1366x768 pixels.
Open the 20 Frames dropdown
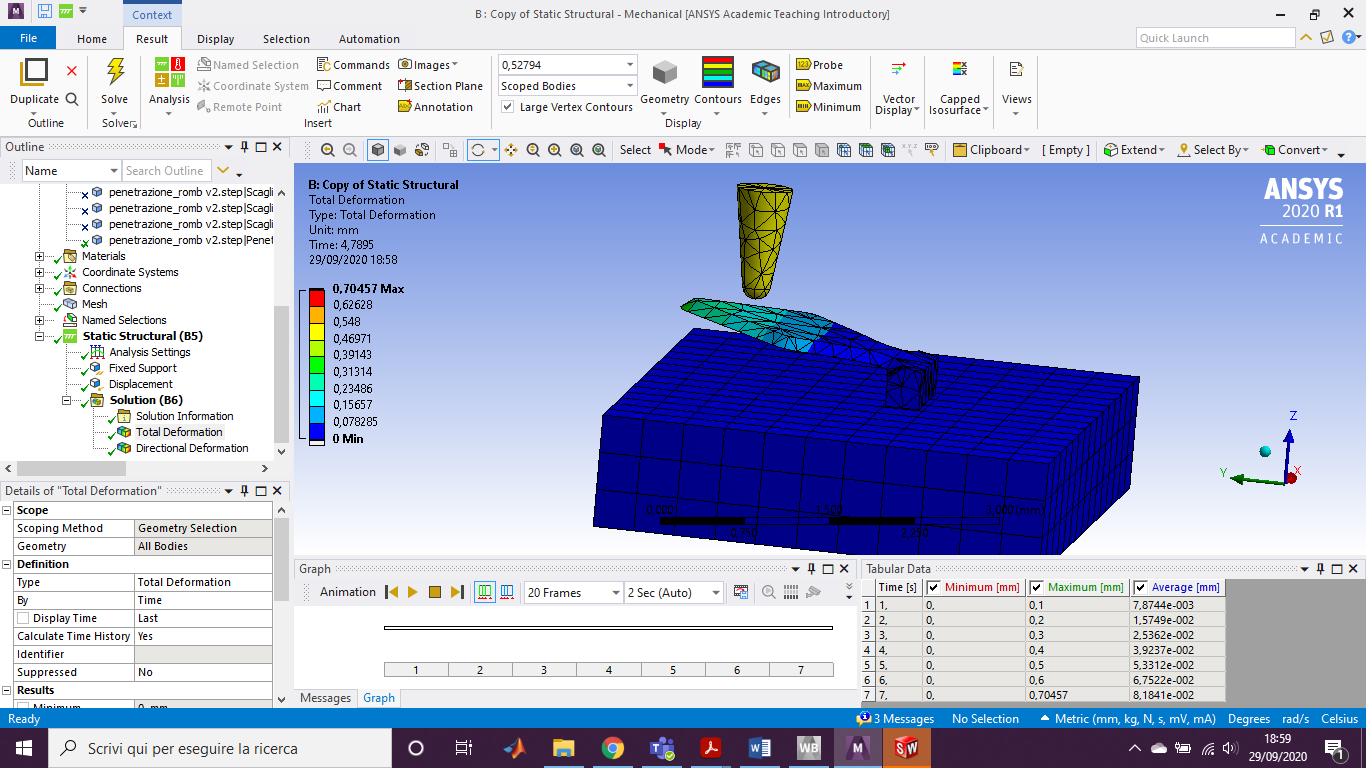[615, 593]
